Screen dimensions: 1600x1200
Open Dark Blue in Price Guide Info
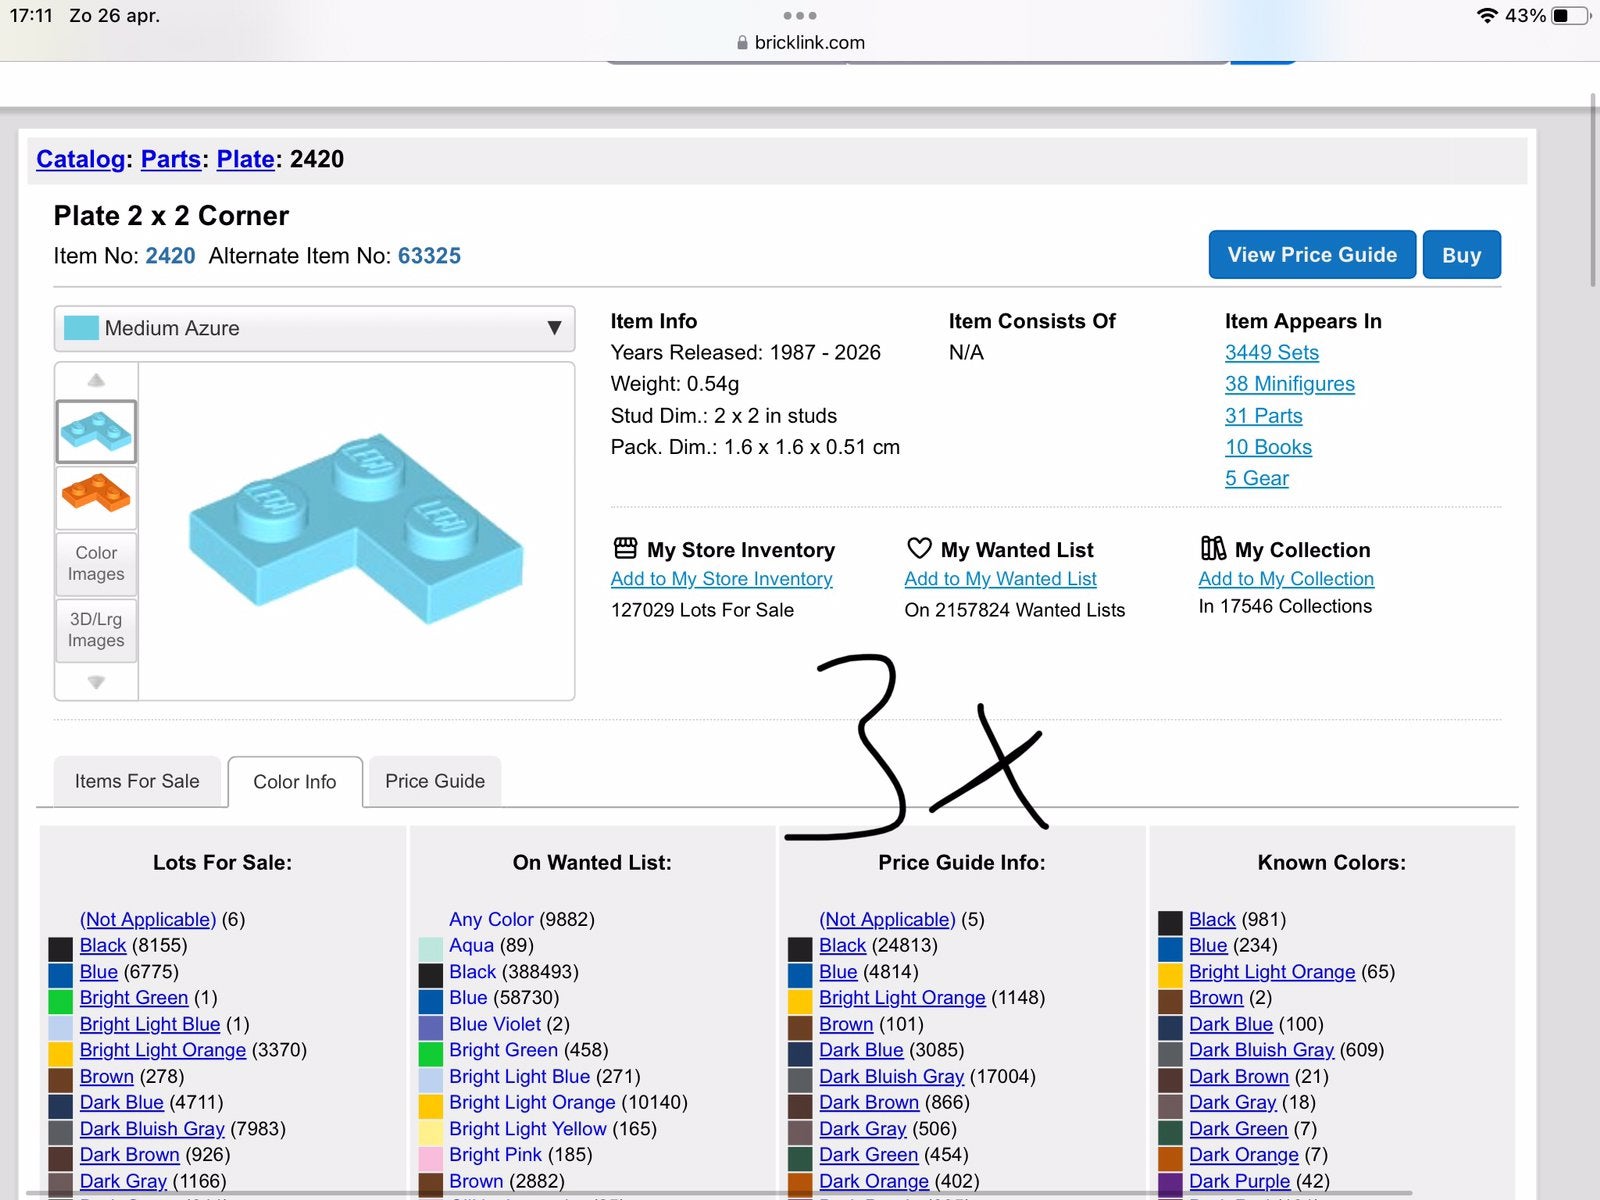[861, 1050]
